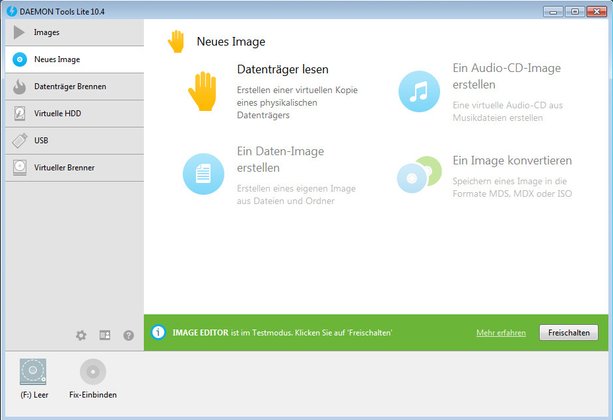The image size is (613, 420).
Task: Minimize the DAEMON Tools Lite window
Action: 553,11
